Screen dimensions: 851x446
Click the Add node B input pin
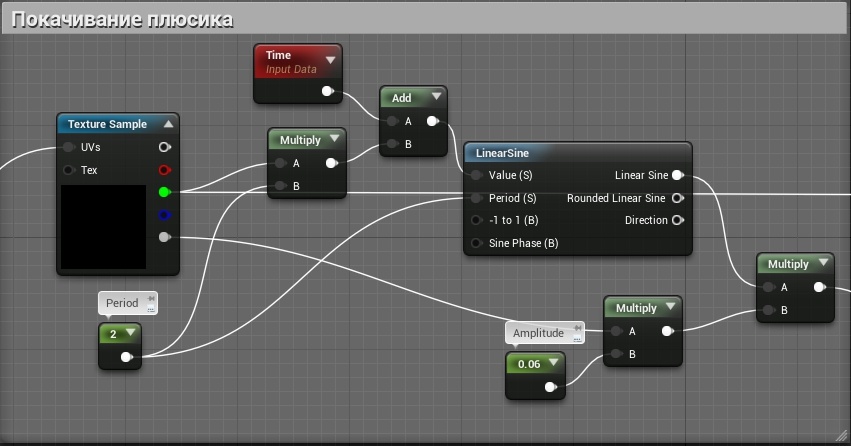pos(392,144)
